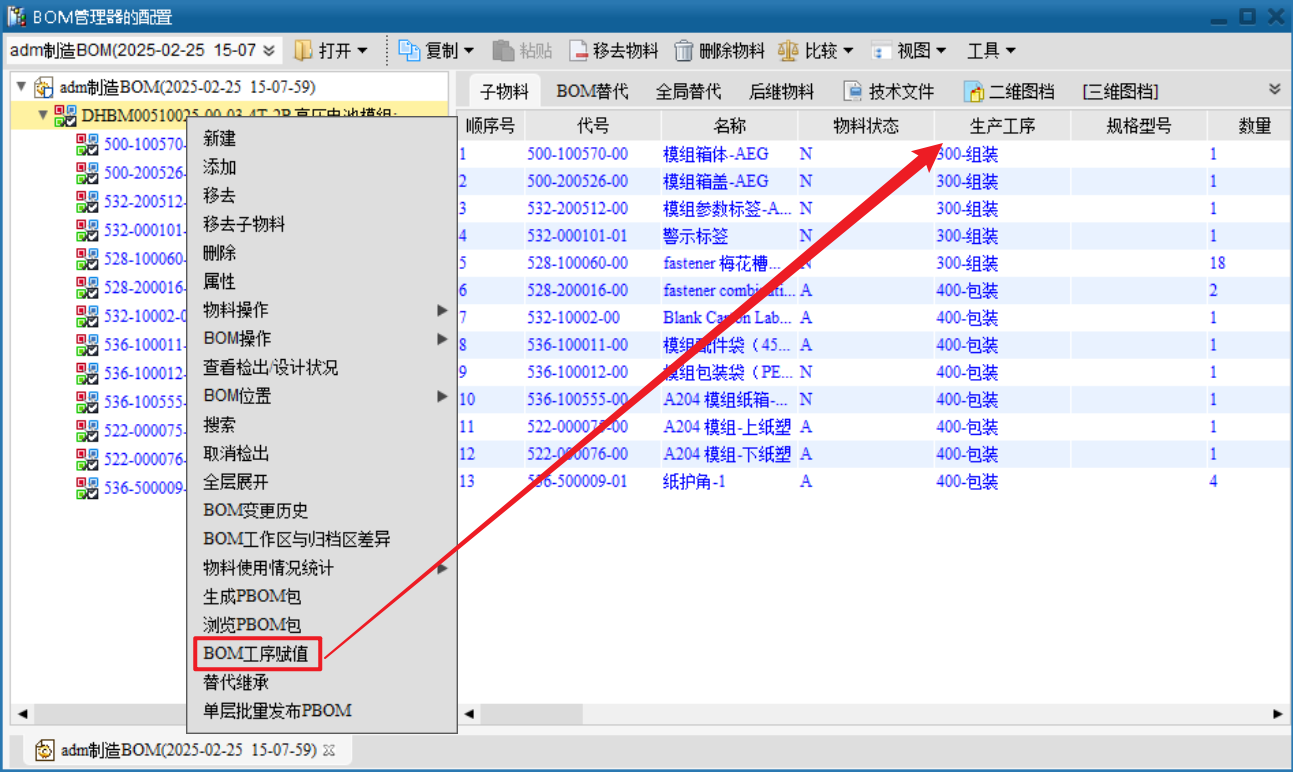
Task: Click the icon on 二维图档 tab
Action: [974, 92]
